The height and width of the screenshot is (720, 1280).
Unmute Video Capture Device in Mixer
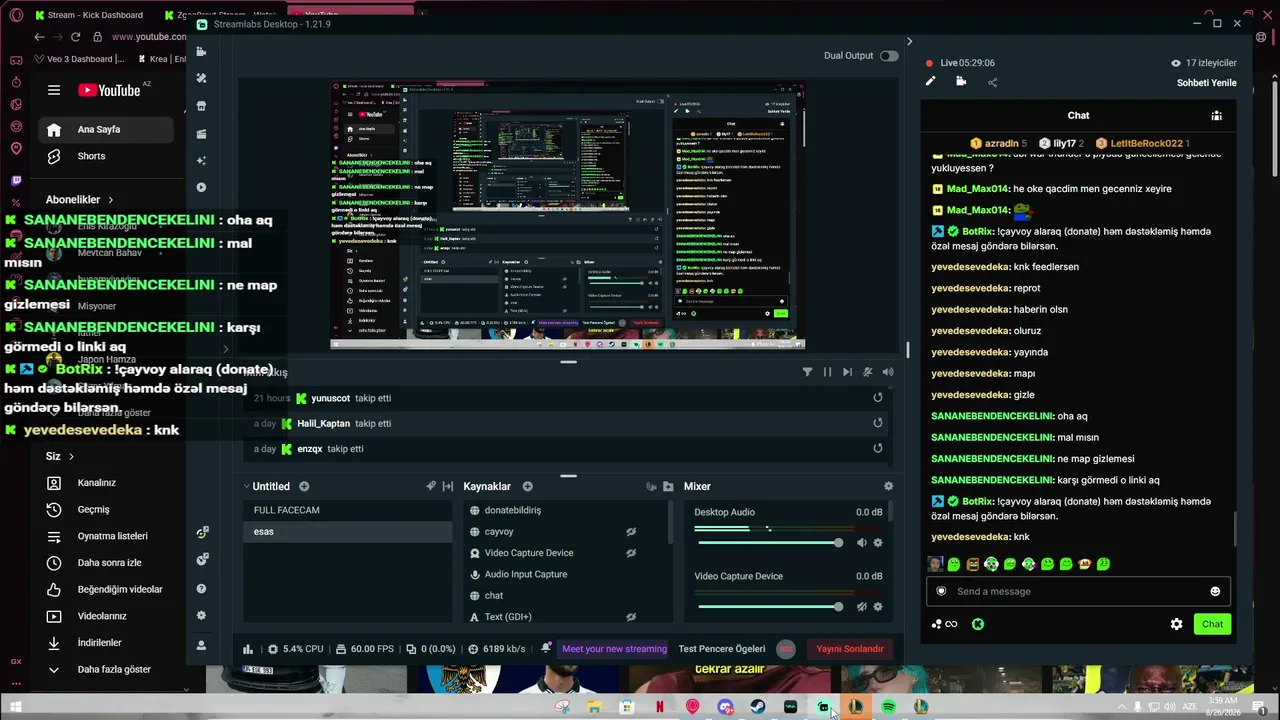(861, 607)
